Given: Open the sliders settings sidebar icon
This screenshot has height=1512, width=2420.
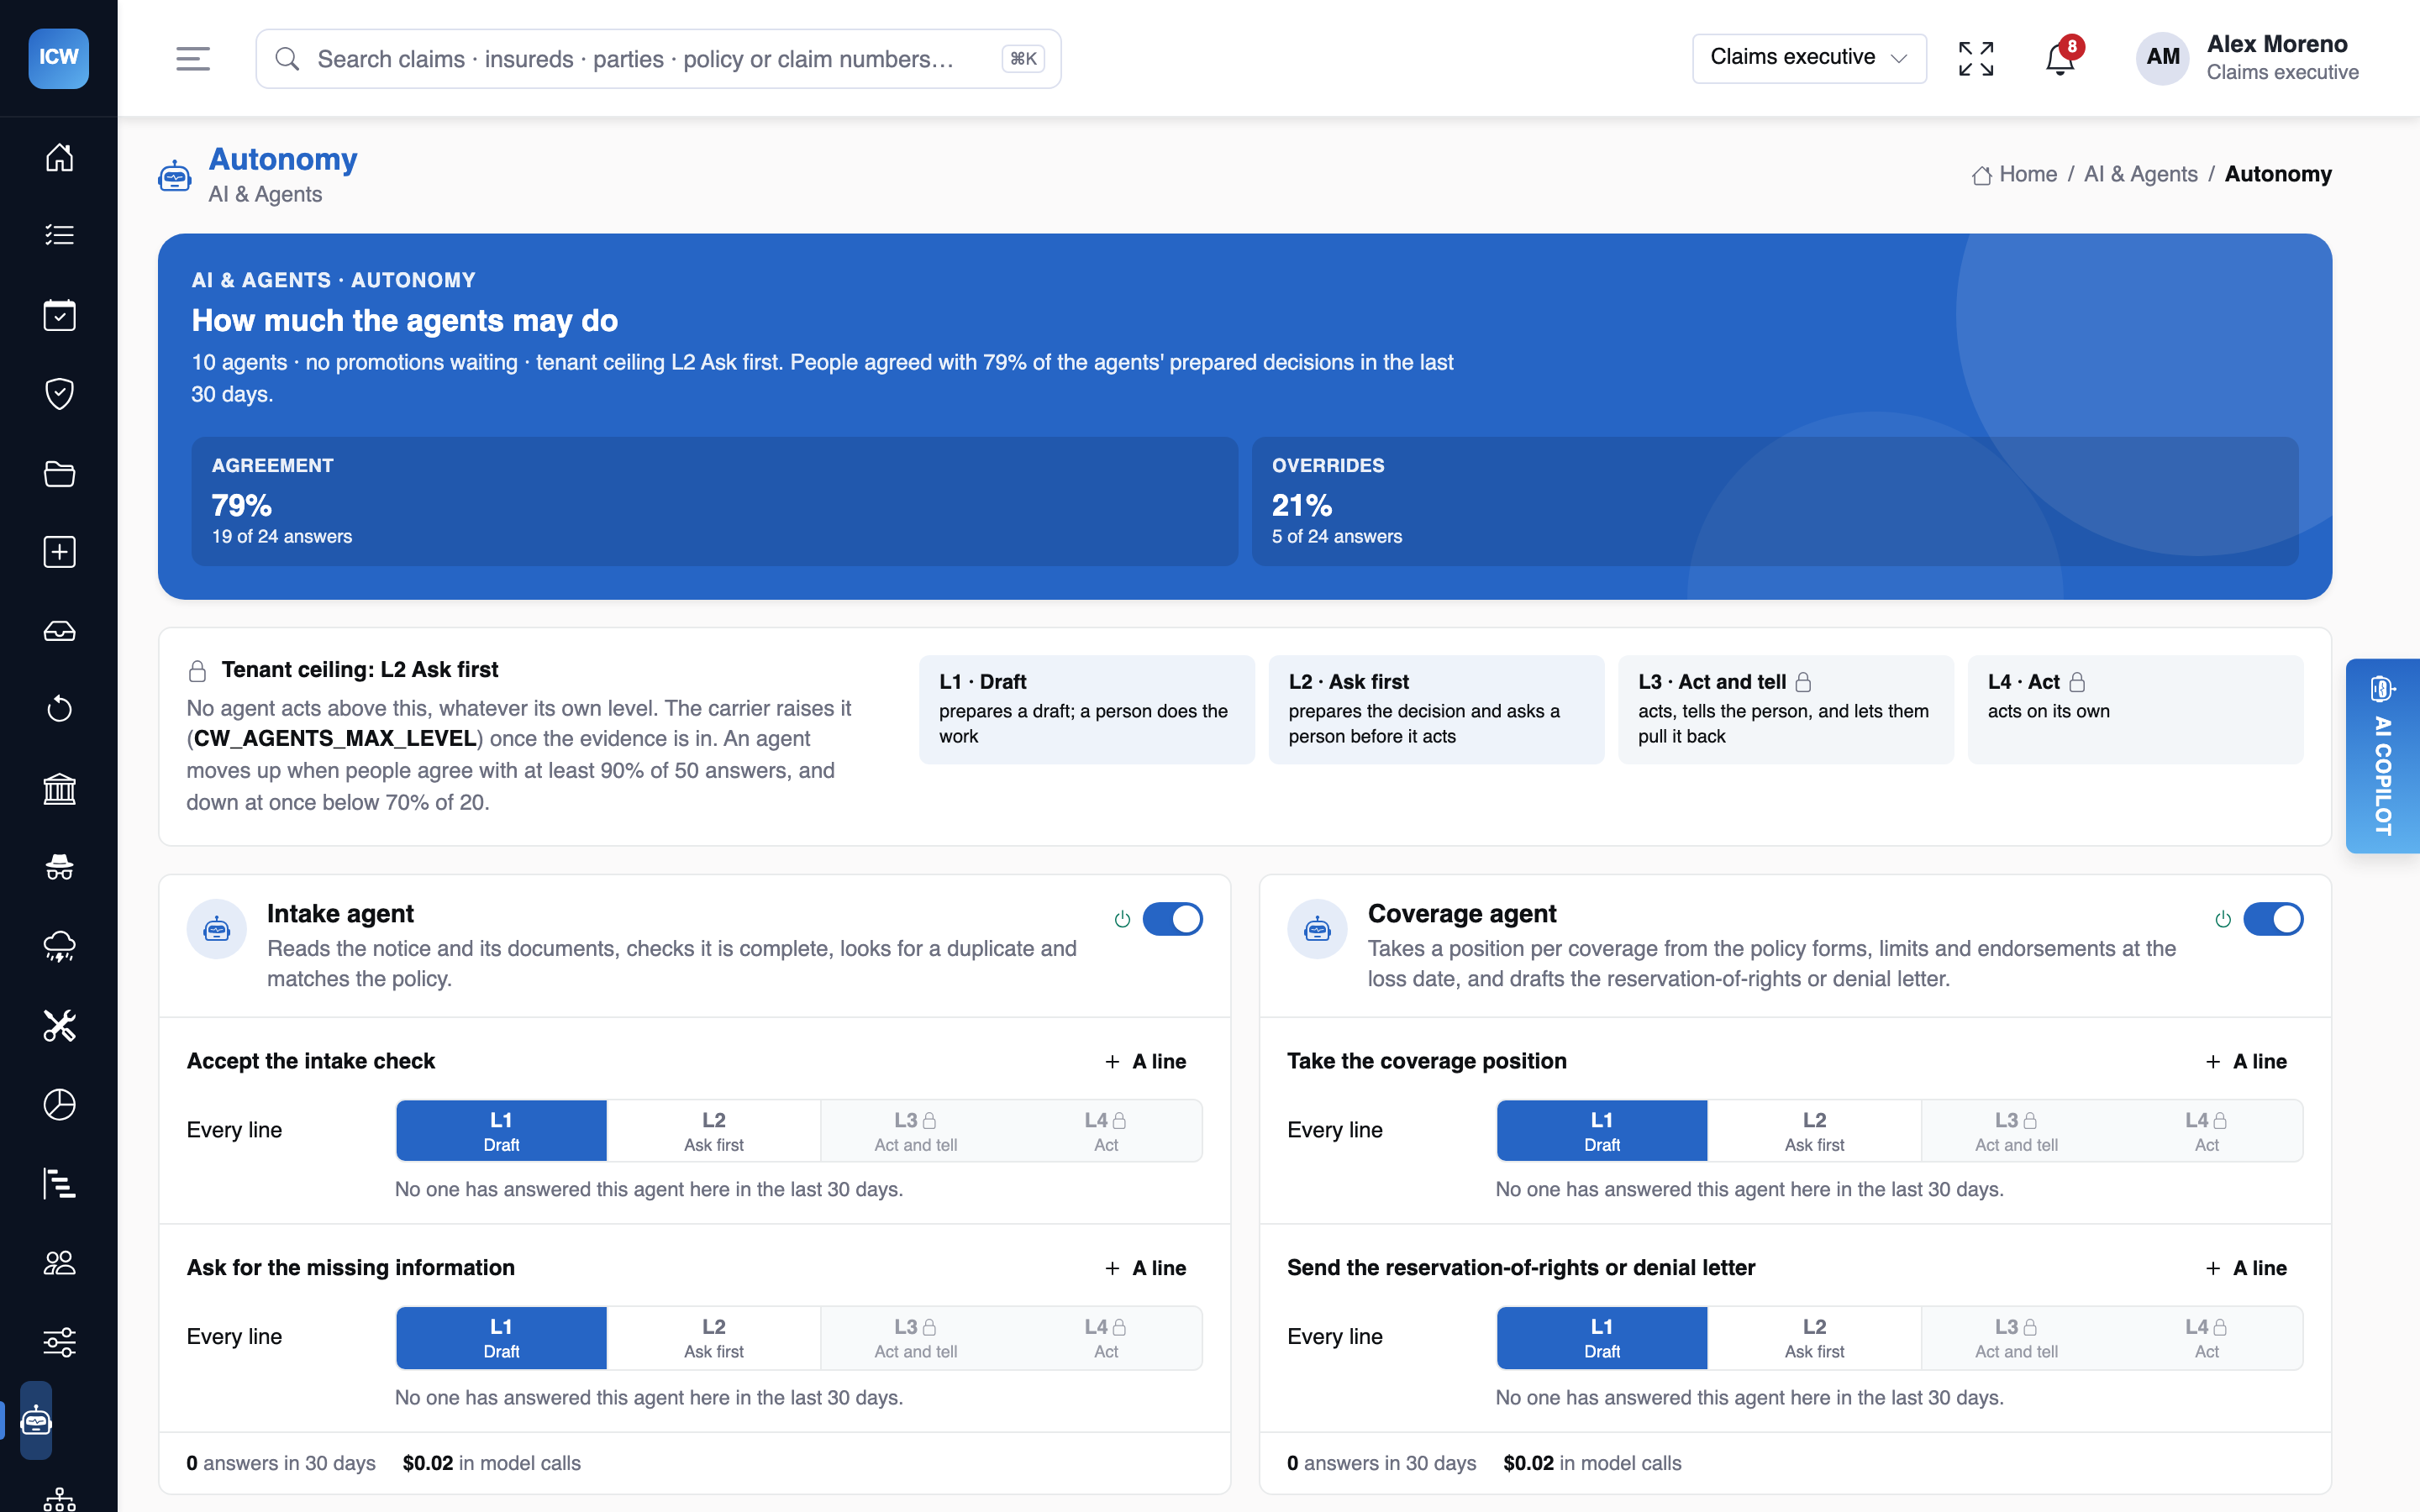Looking at the screenshot, I should (59, 1342).
